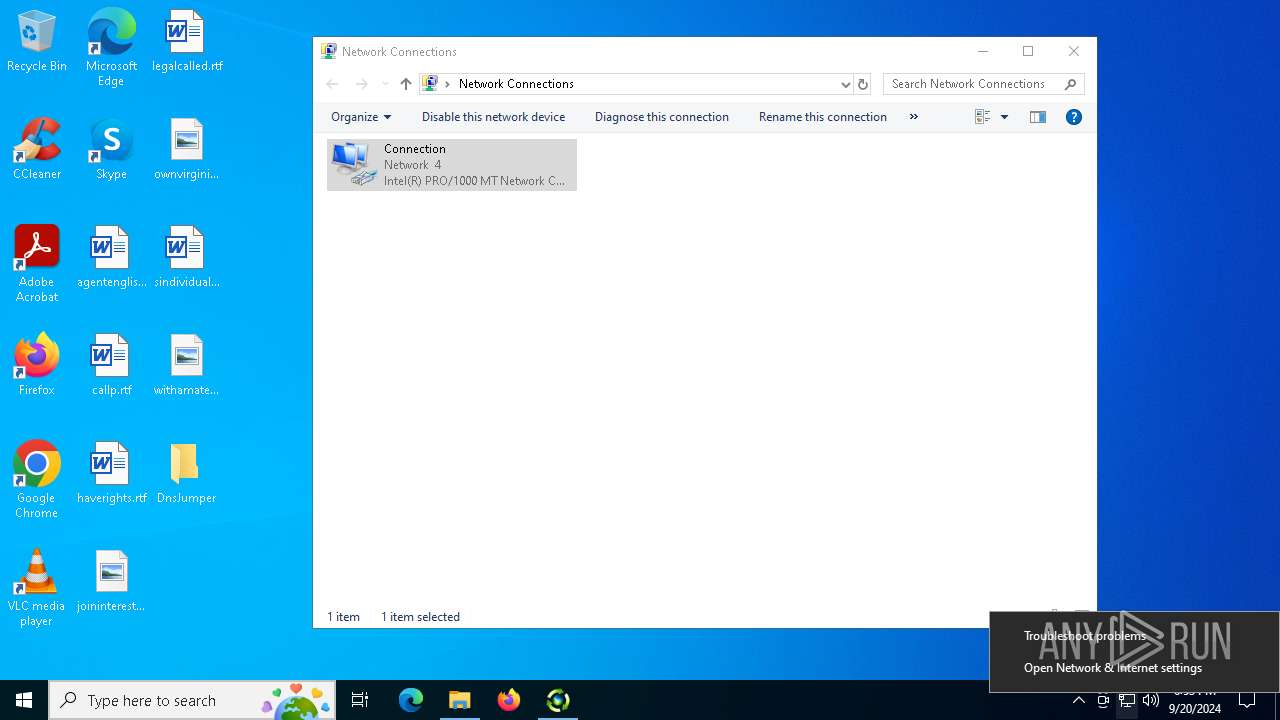Refresh the Network Connections view
1280x720 pixels.
tap(863, 84)
